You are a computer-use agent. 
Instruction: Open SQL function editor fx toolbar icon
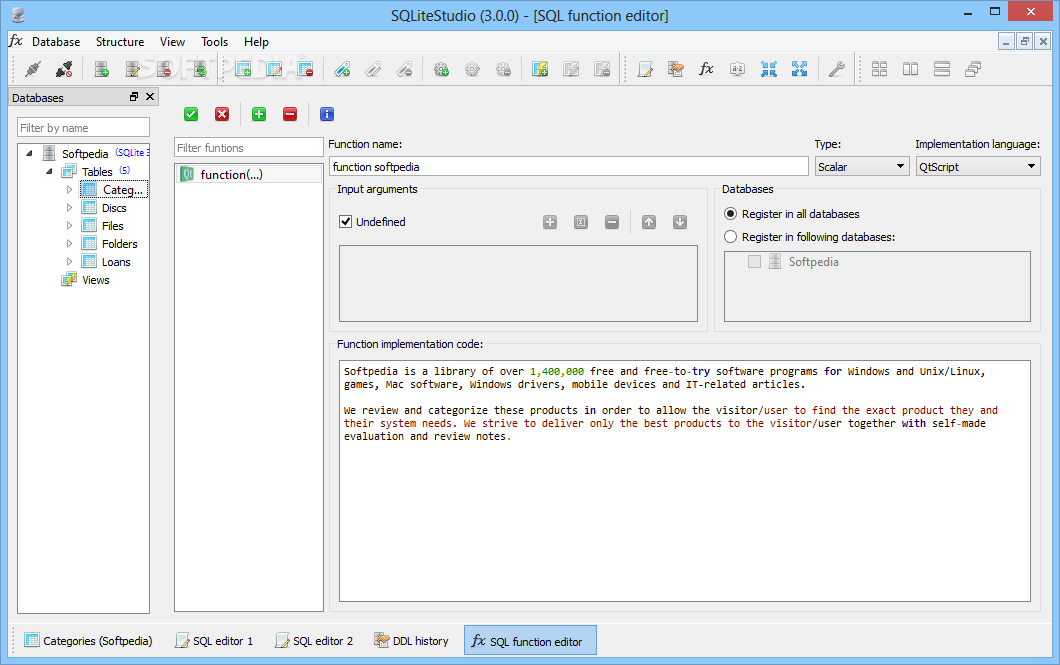click(x=706, y=69)
